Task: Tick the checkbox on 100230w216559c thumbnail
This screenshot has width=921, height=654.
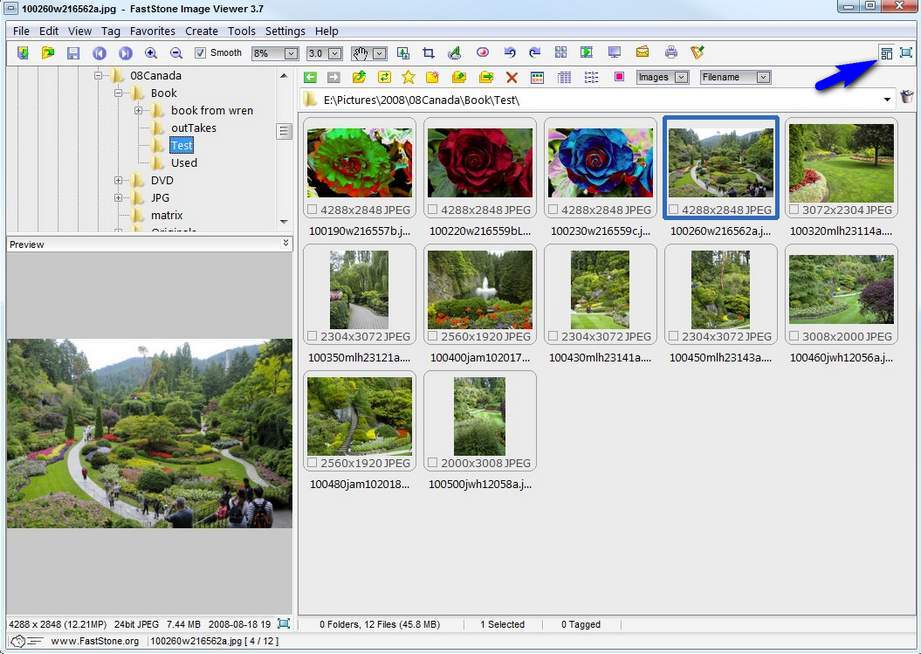Action: point(553,209)
